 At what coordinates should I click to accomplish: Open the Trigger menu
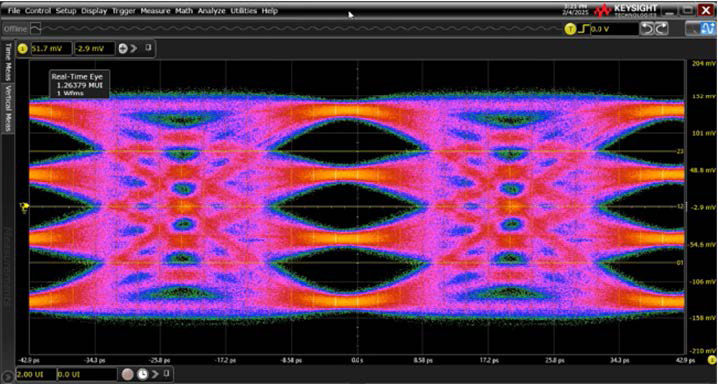point(124,11)
